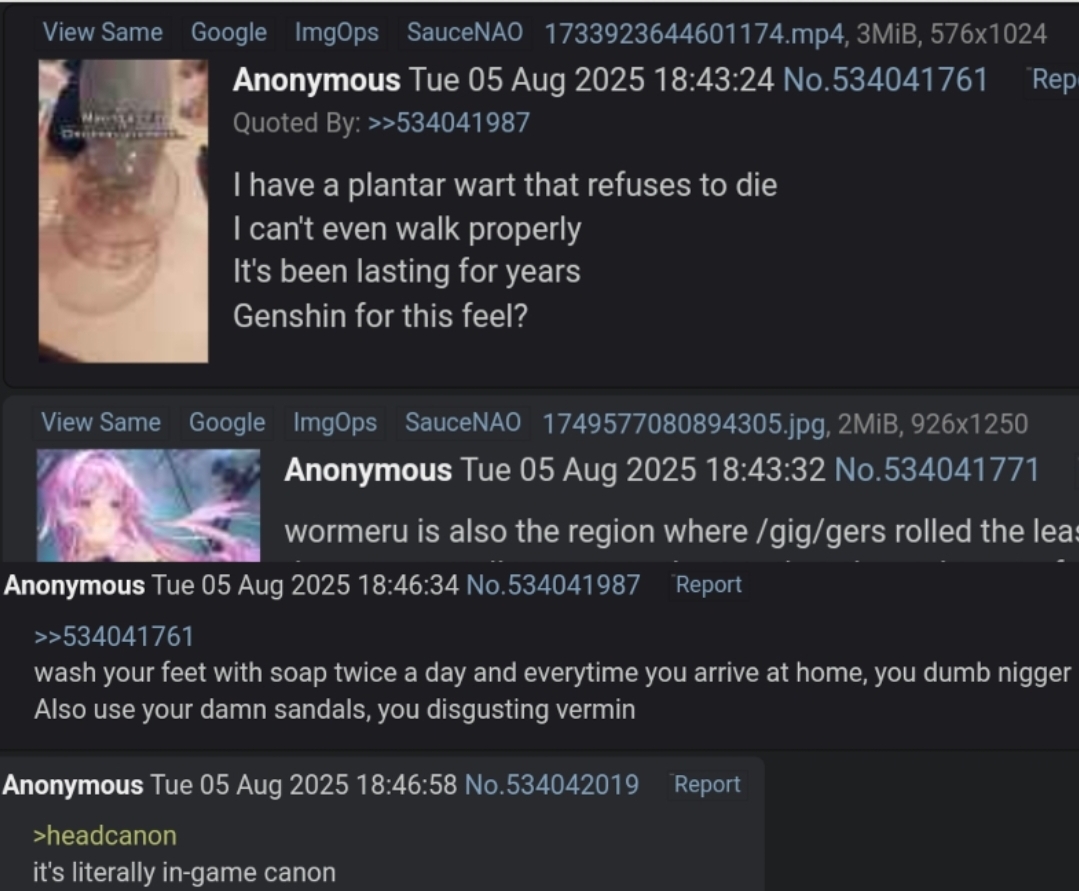Click post number No.534041761
Image resolution: width=1079 pixels, height=891 pixels.
pos(886,80)
